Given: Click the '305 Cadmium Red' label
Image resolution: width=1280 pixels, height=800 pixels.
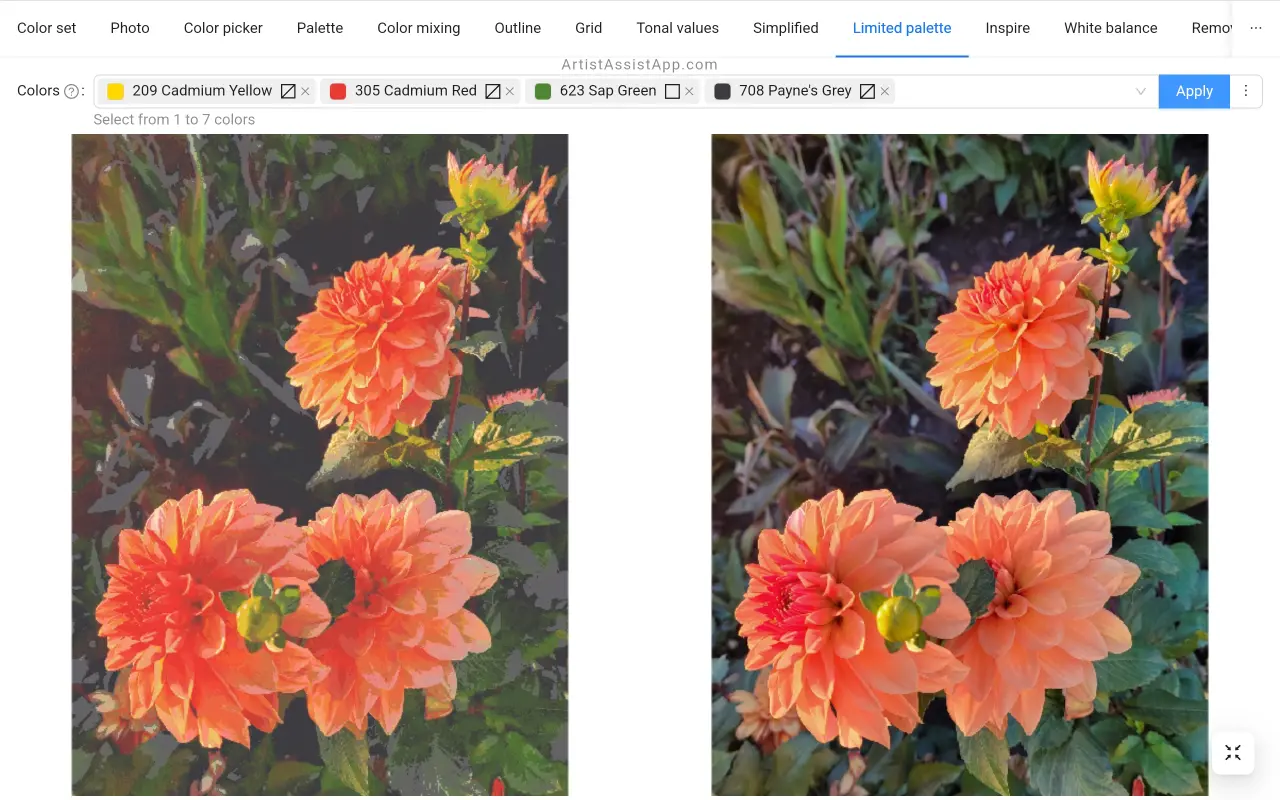Looking at the screenshot, I should pos(416,91).
